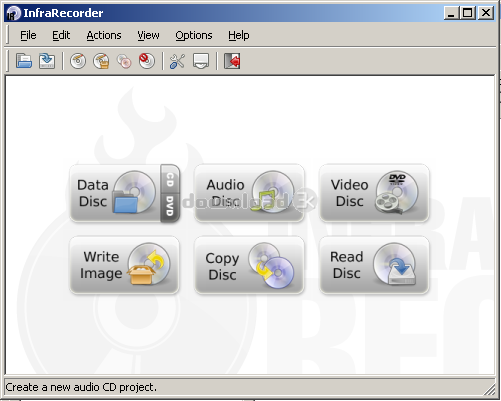This screenshot has width=501, height=401.
Task: Click the Save project toolbar icon
Action: pos(47,61)
